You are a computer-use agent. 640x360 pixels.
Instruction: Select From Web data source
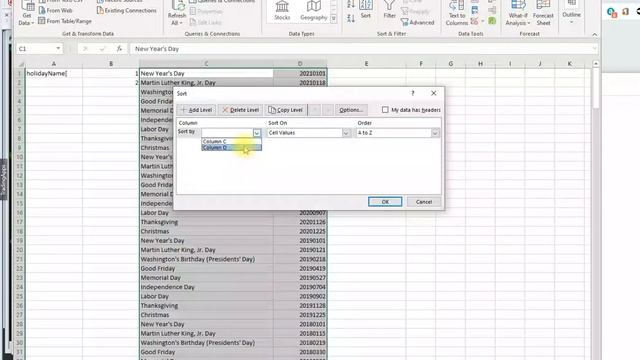[55, 10]
